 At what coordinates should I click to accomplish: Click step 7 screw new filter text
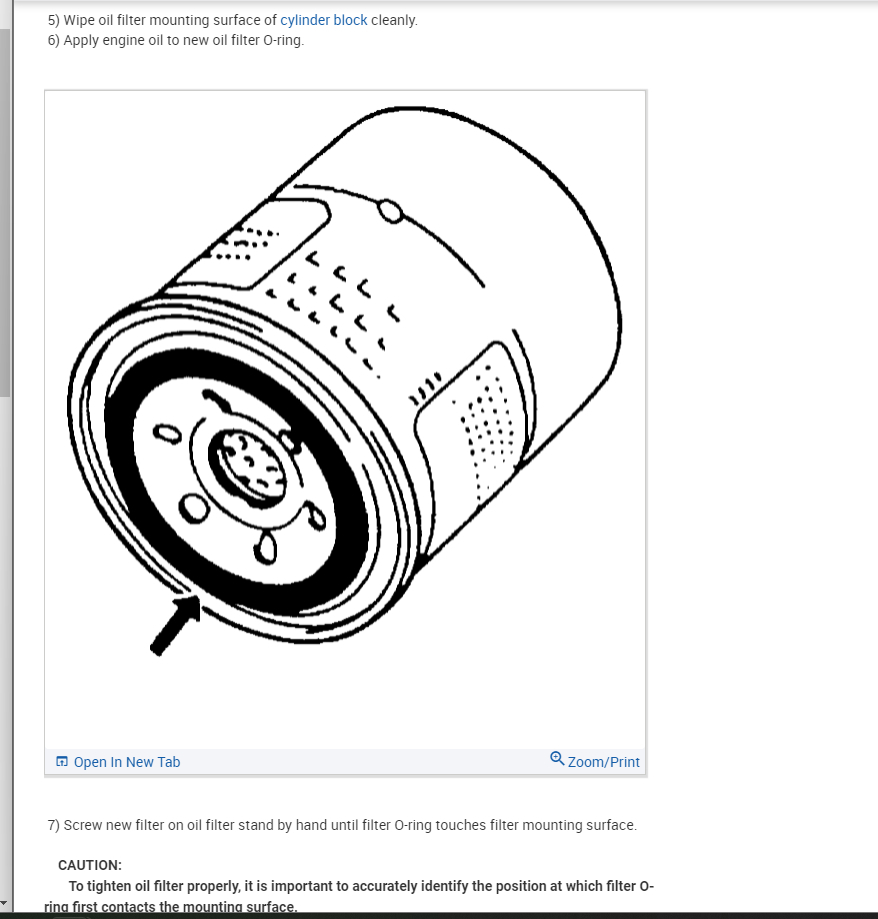pos(342,825)
